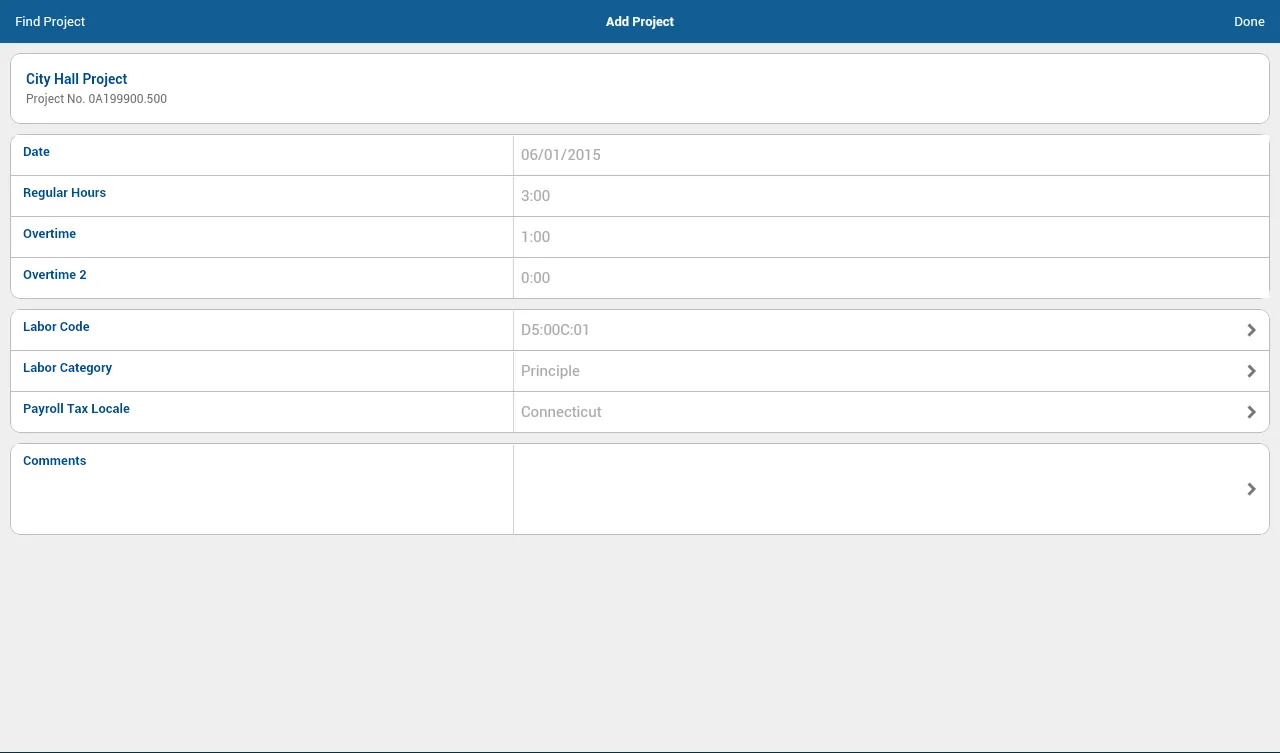
Task: Click the Date field label
Action: [36, 152]
